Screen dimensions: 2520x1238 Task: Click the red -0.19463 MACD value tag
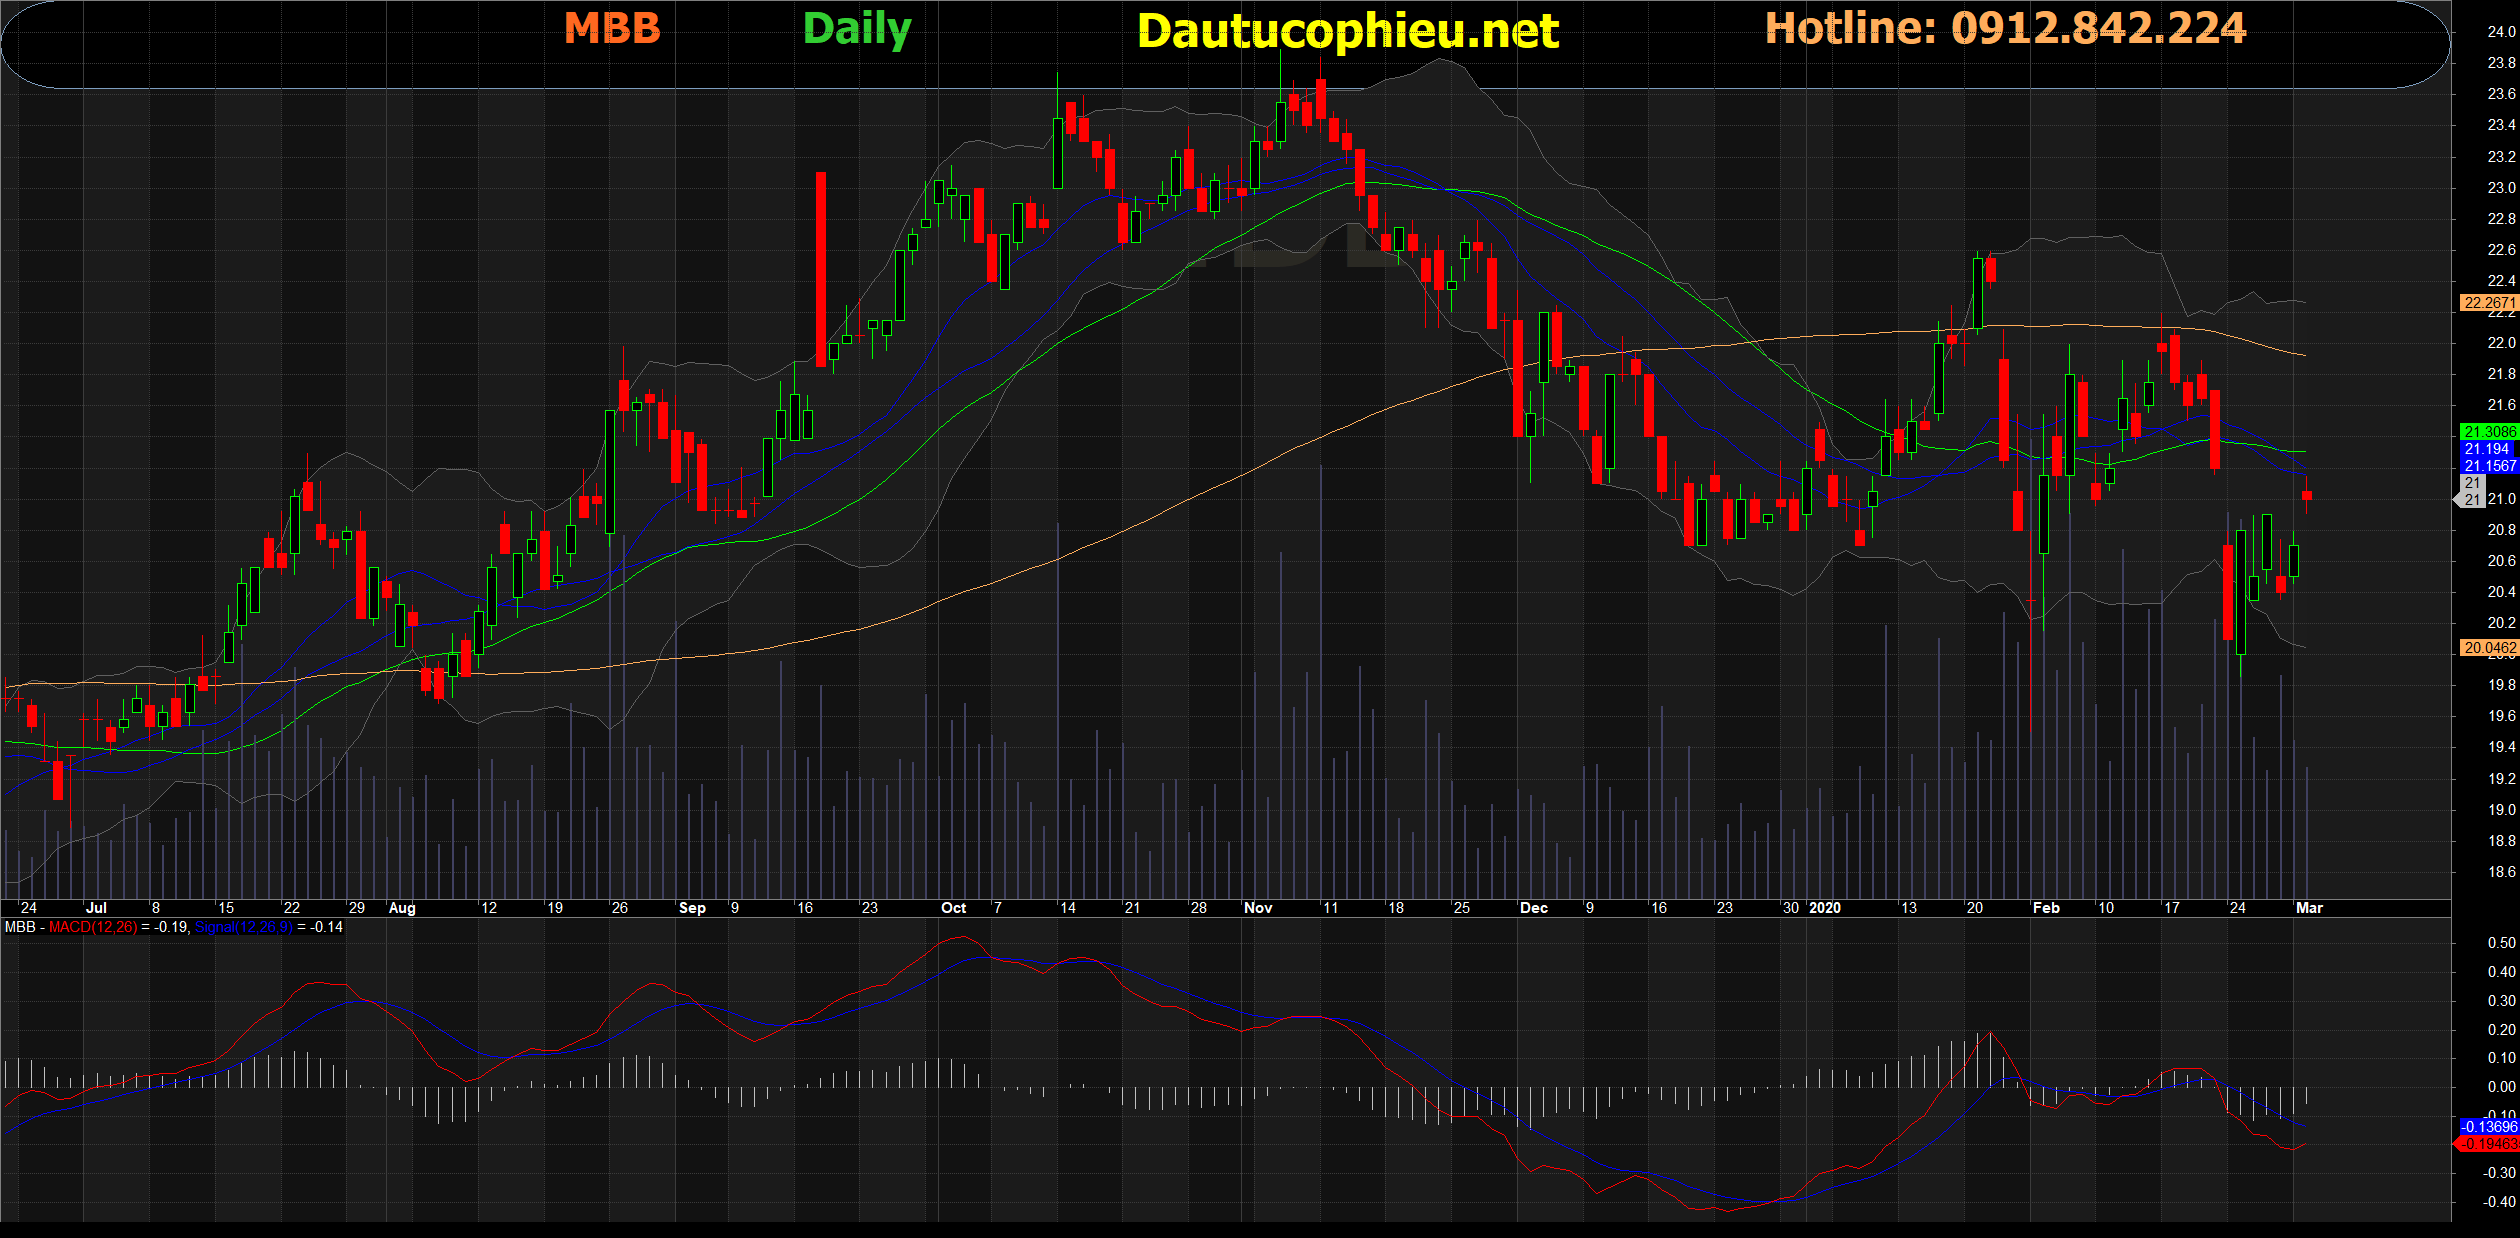click(x=2488, y=1144)
